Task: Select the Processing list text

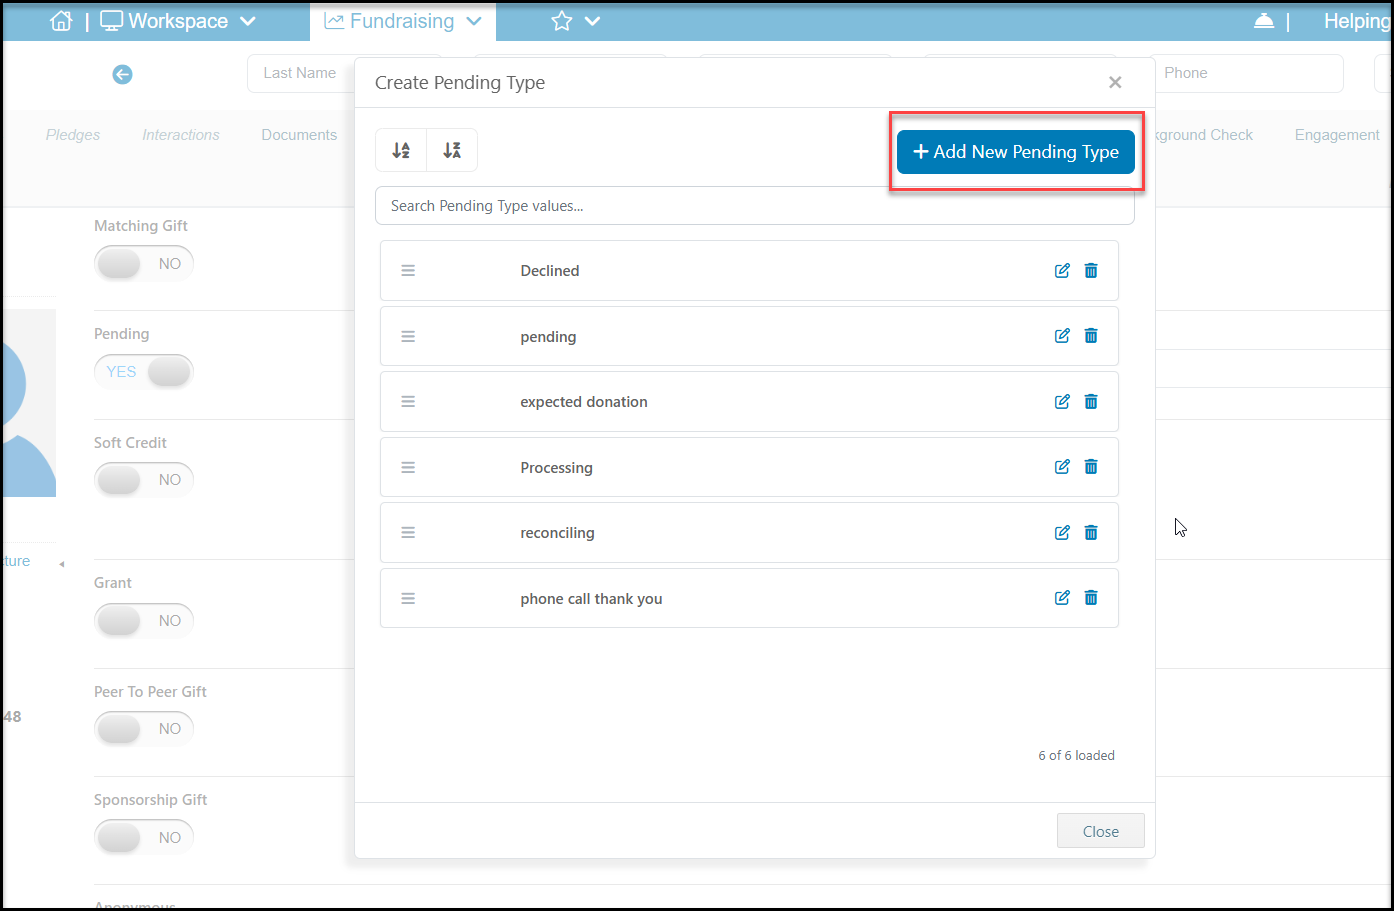Action: pyautogui.click(x=556, y=468)
